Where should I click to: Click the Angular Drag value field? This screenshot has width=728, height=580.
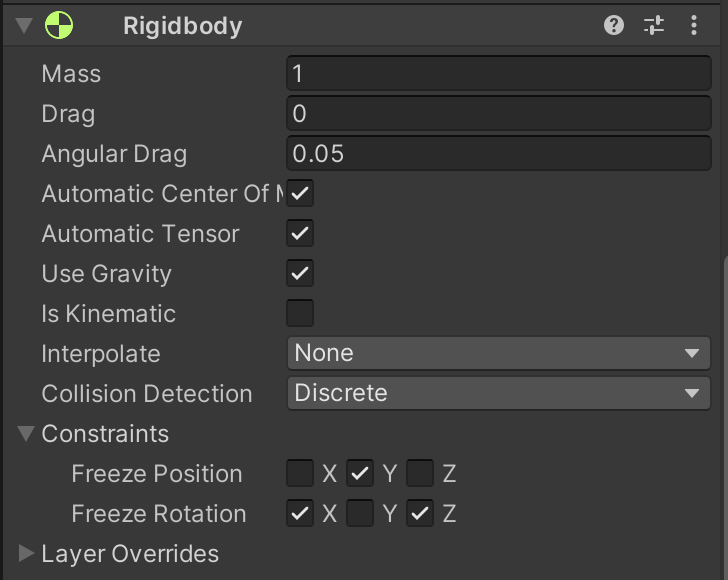tap(499, 153)
